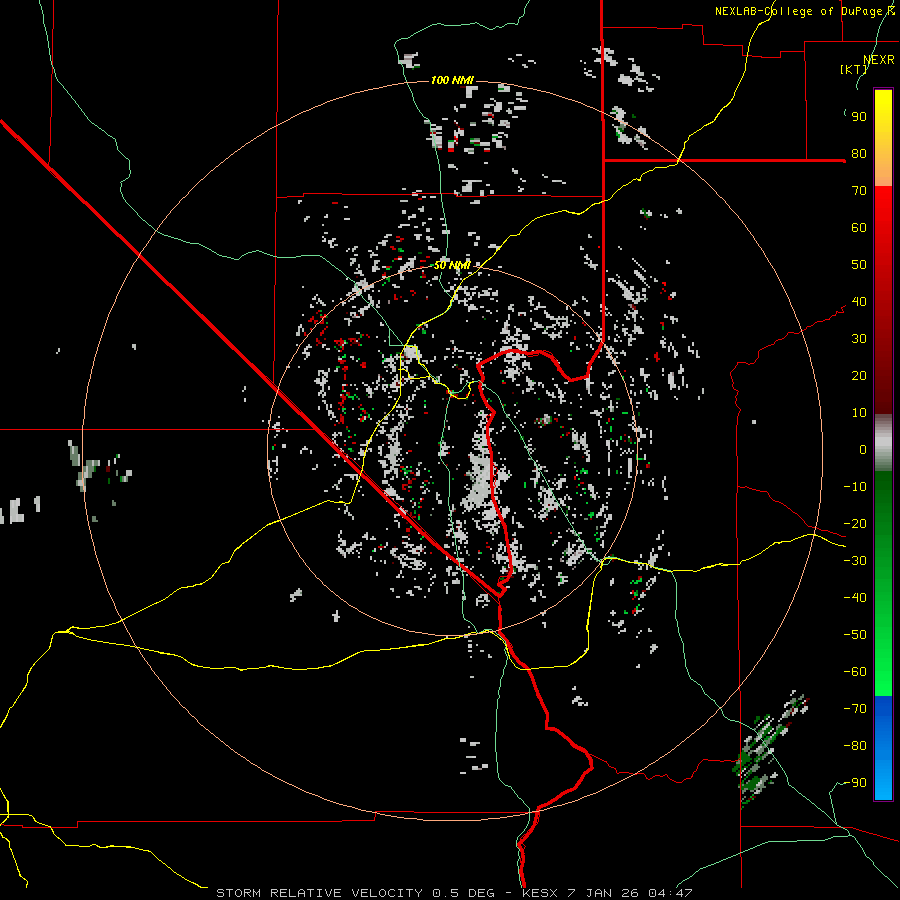Click the -20 value on velocity scale
Image resolution: width=900 pixels, height=900 pixels.
pos(855,524)
